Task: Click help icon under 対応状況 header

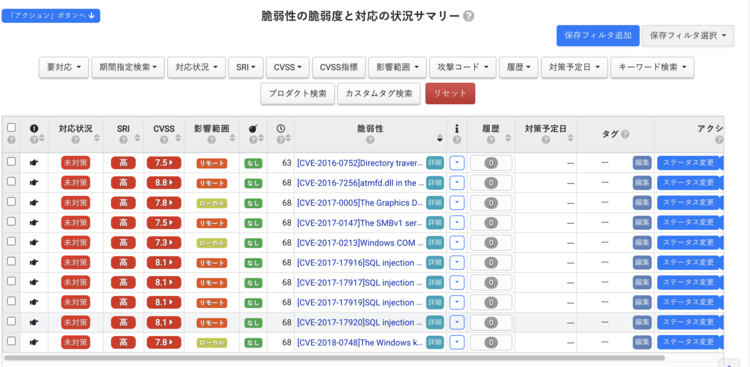Action: click(76, 140)
